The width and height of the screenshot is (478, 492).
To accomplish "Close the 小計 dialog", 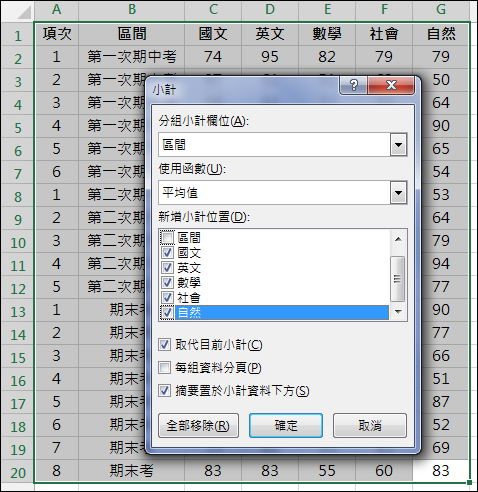I will click(391, 85).
